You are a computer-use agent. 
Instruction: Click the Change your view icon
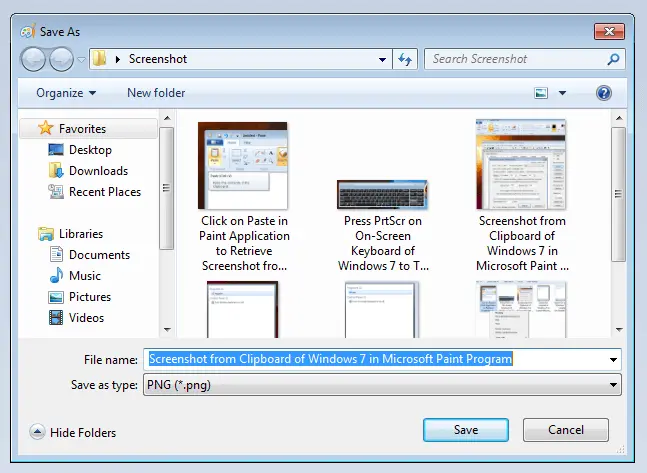[x=541, y=93]
